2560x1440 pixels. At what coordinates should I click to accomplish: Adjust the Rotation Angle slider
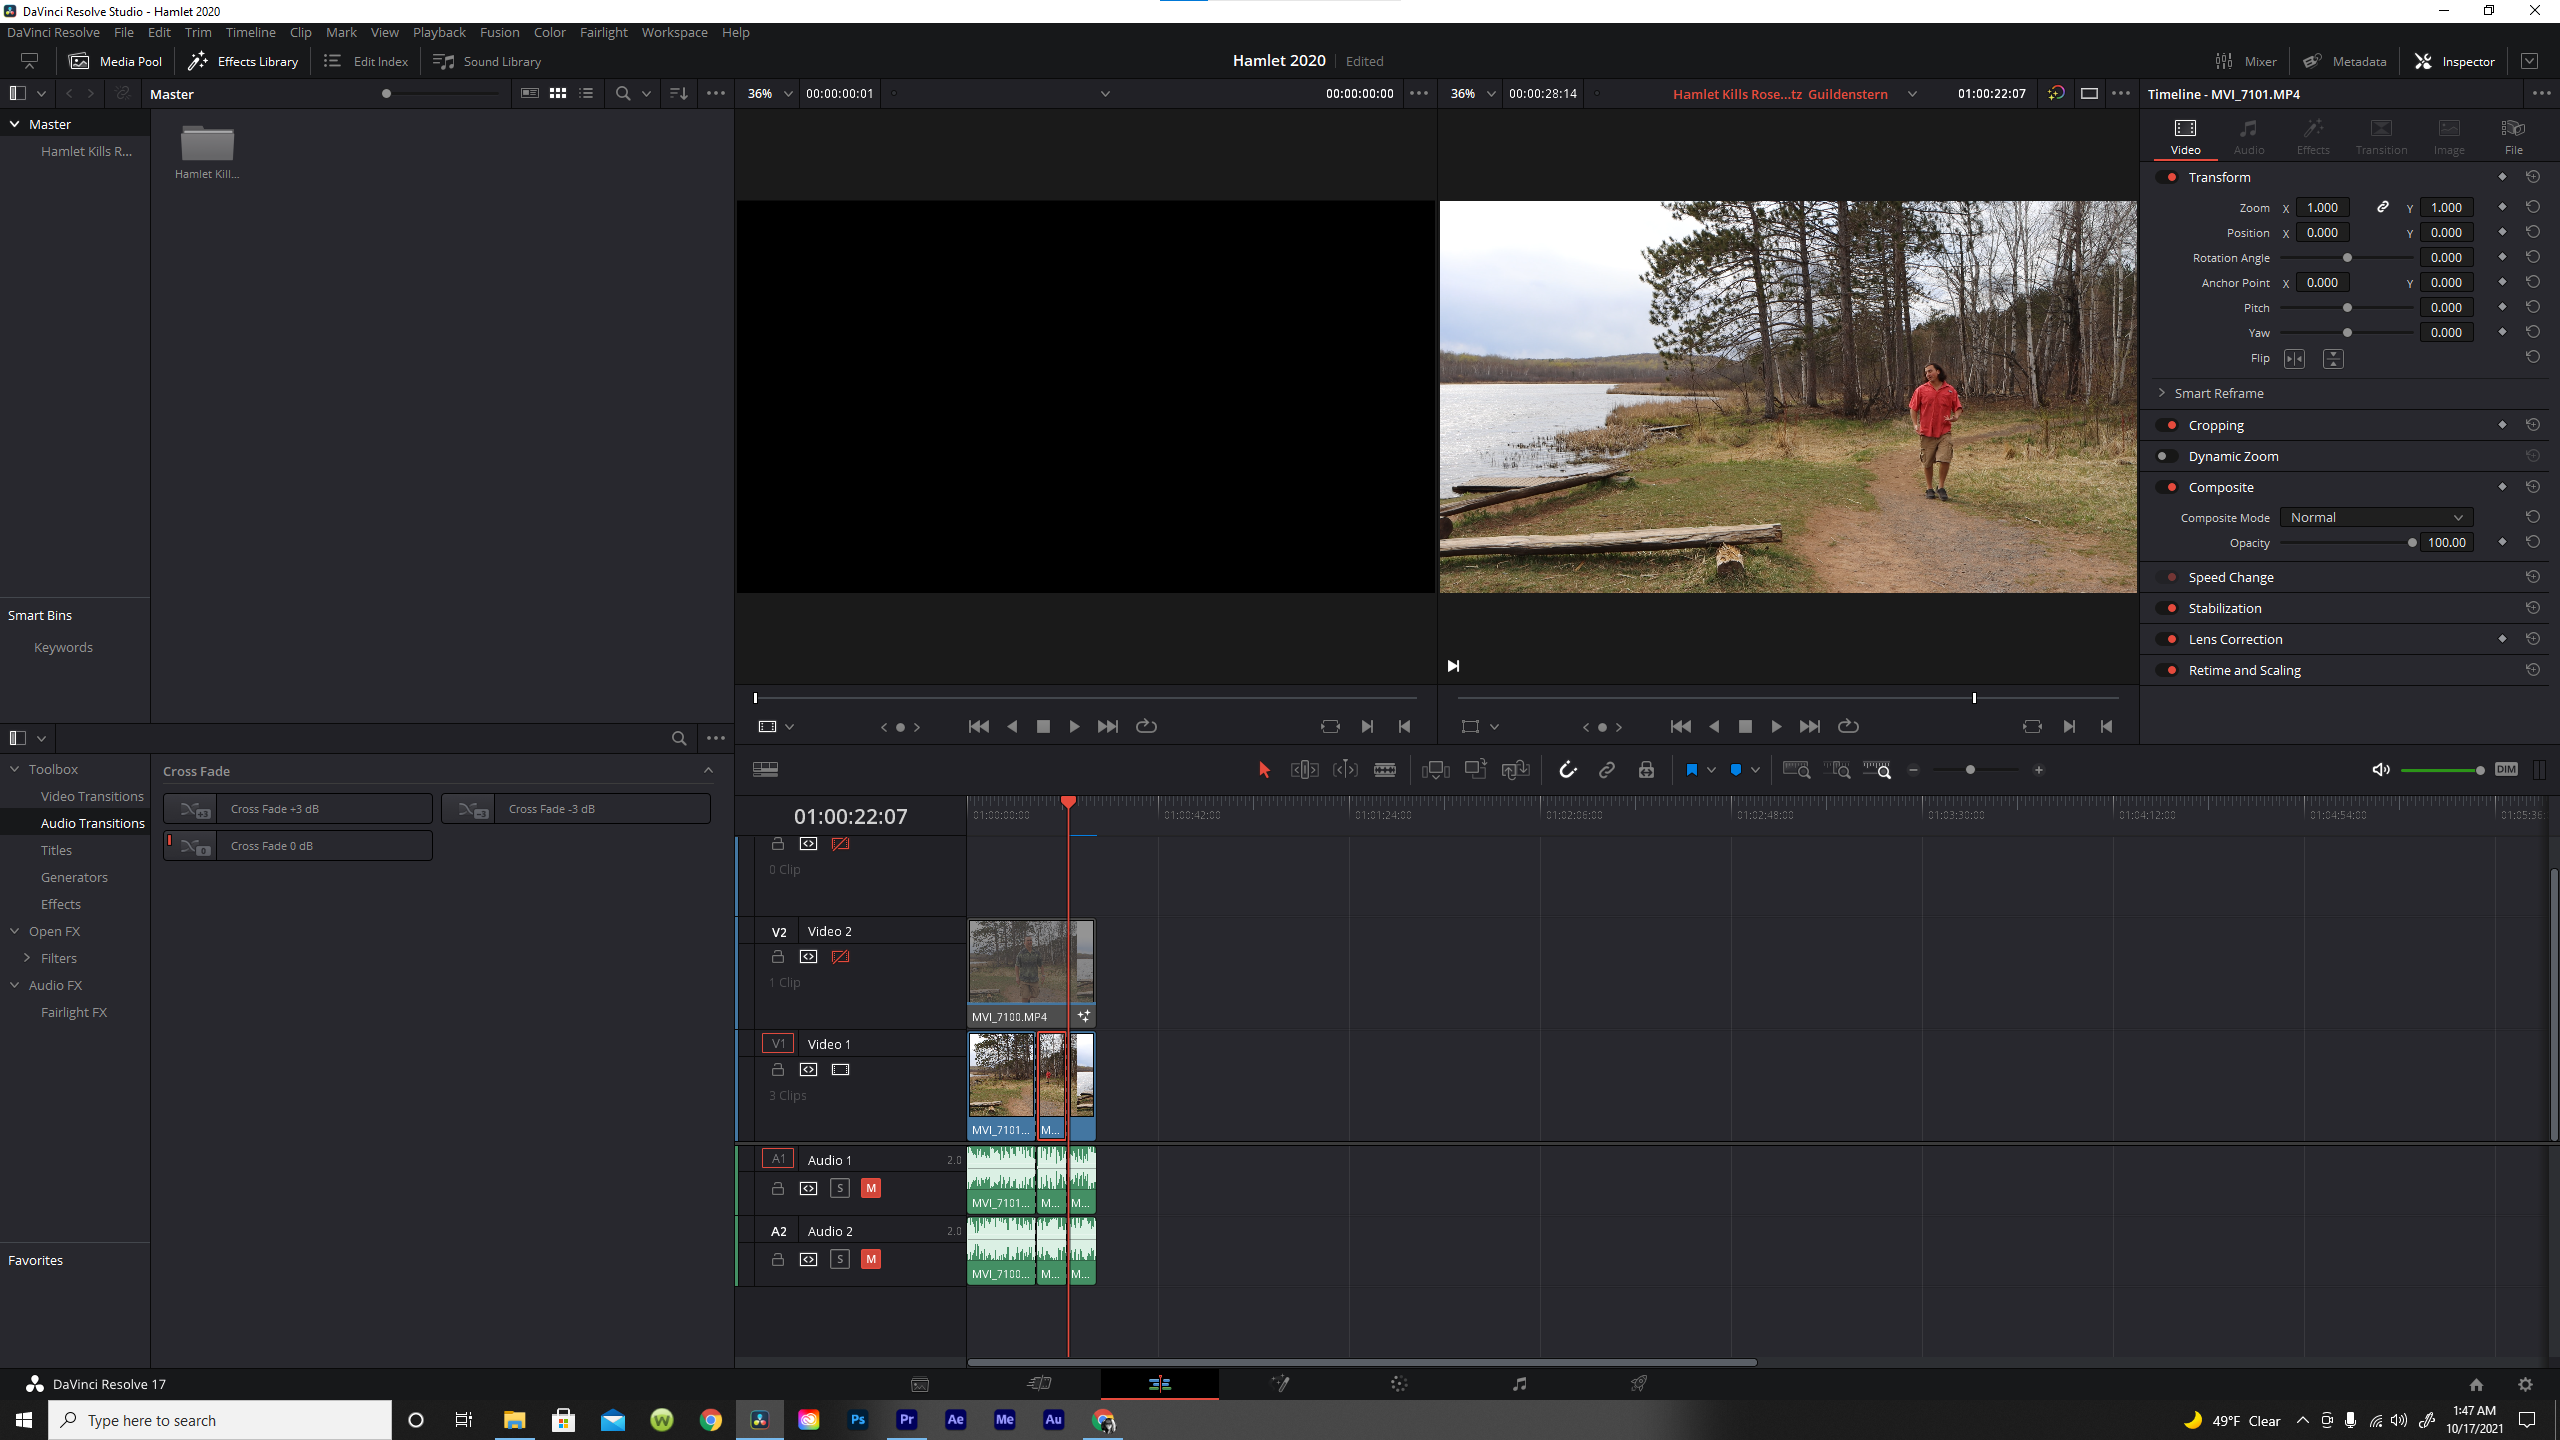tap(2346, 258)
